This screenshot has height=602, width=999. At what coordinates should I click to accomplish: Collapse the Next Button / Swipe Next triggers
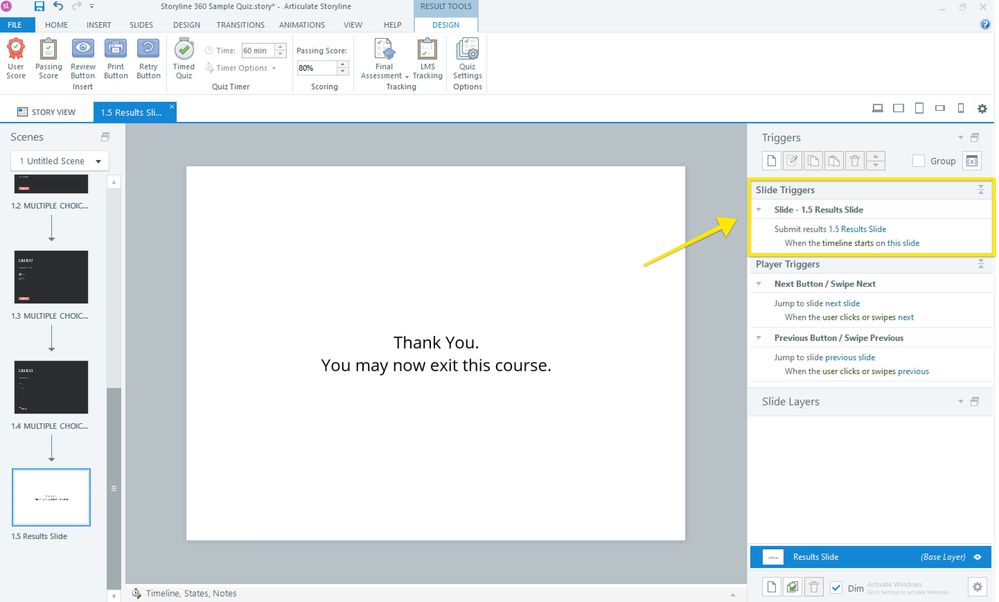[x=759, y=284]
